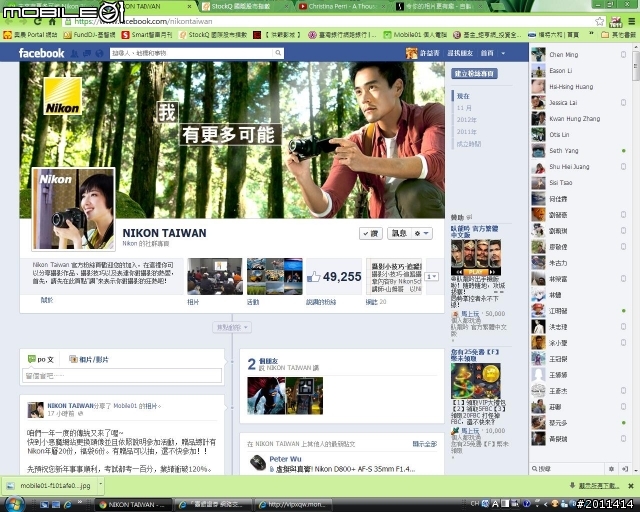Close the downloads bar
The image size is (640, 512).
pos(631,486)
